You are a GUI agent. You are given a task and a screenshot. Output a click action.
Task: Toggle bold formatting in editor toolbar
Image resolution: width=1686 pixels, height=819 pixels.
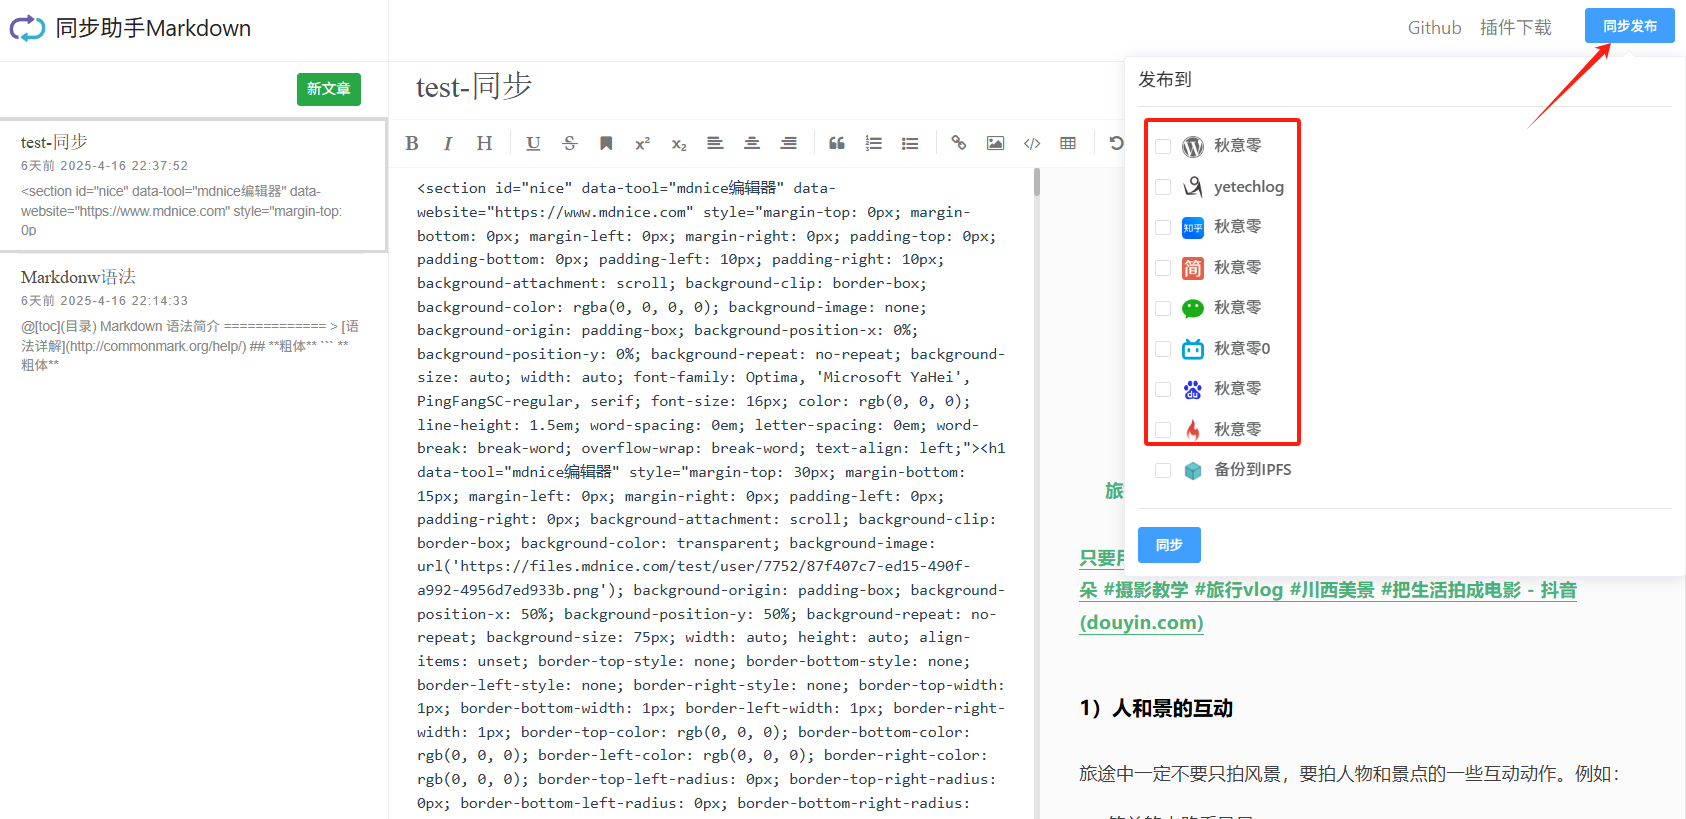pos(412,143)
